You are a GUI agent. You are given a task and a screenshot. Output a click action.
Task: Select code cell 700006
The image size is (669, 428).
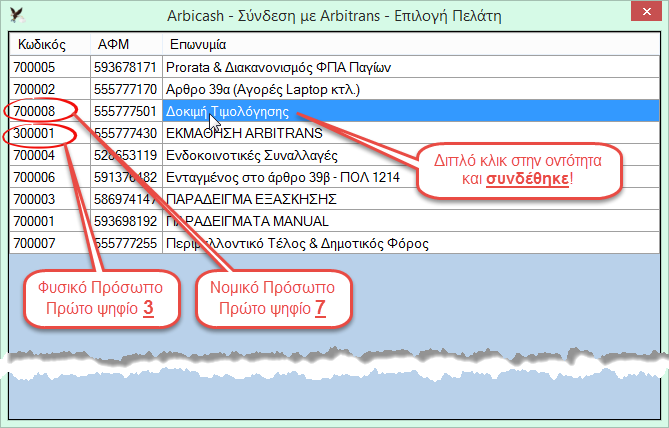[x=50, y=177]
